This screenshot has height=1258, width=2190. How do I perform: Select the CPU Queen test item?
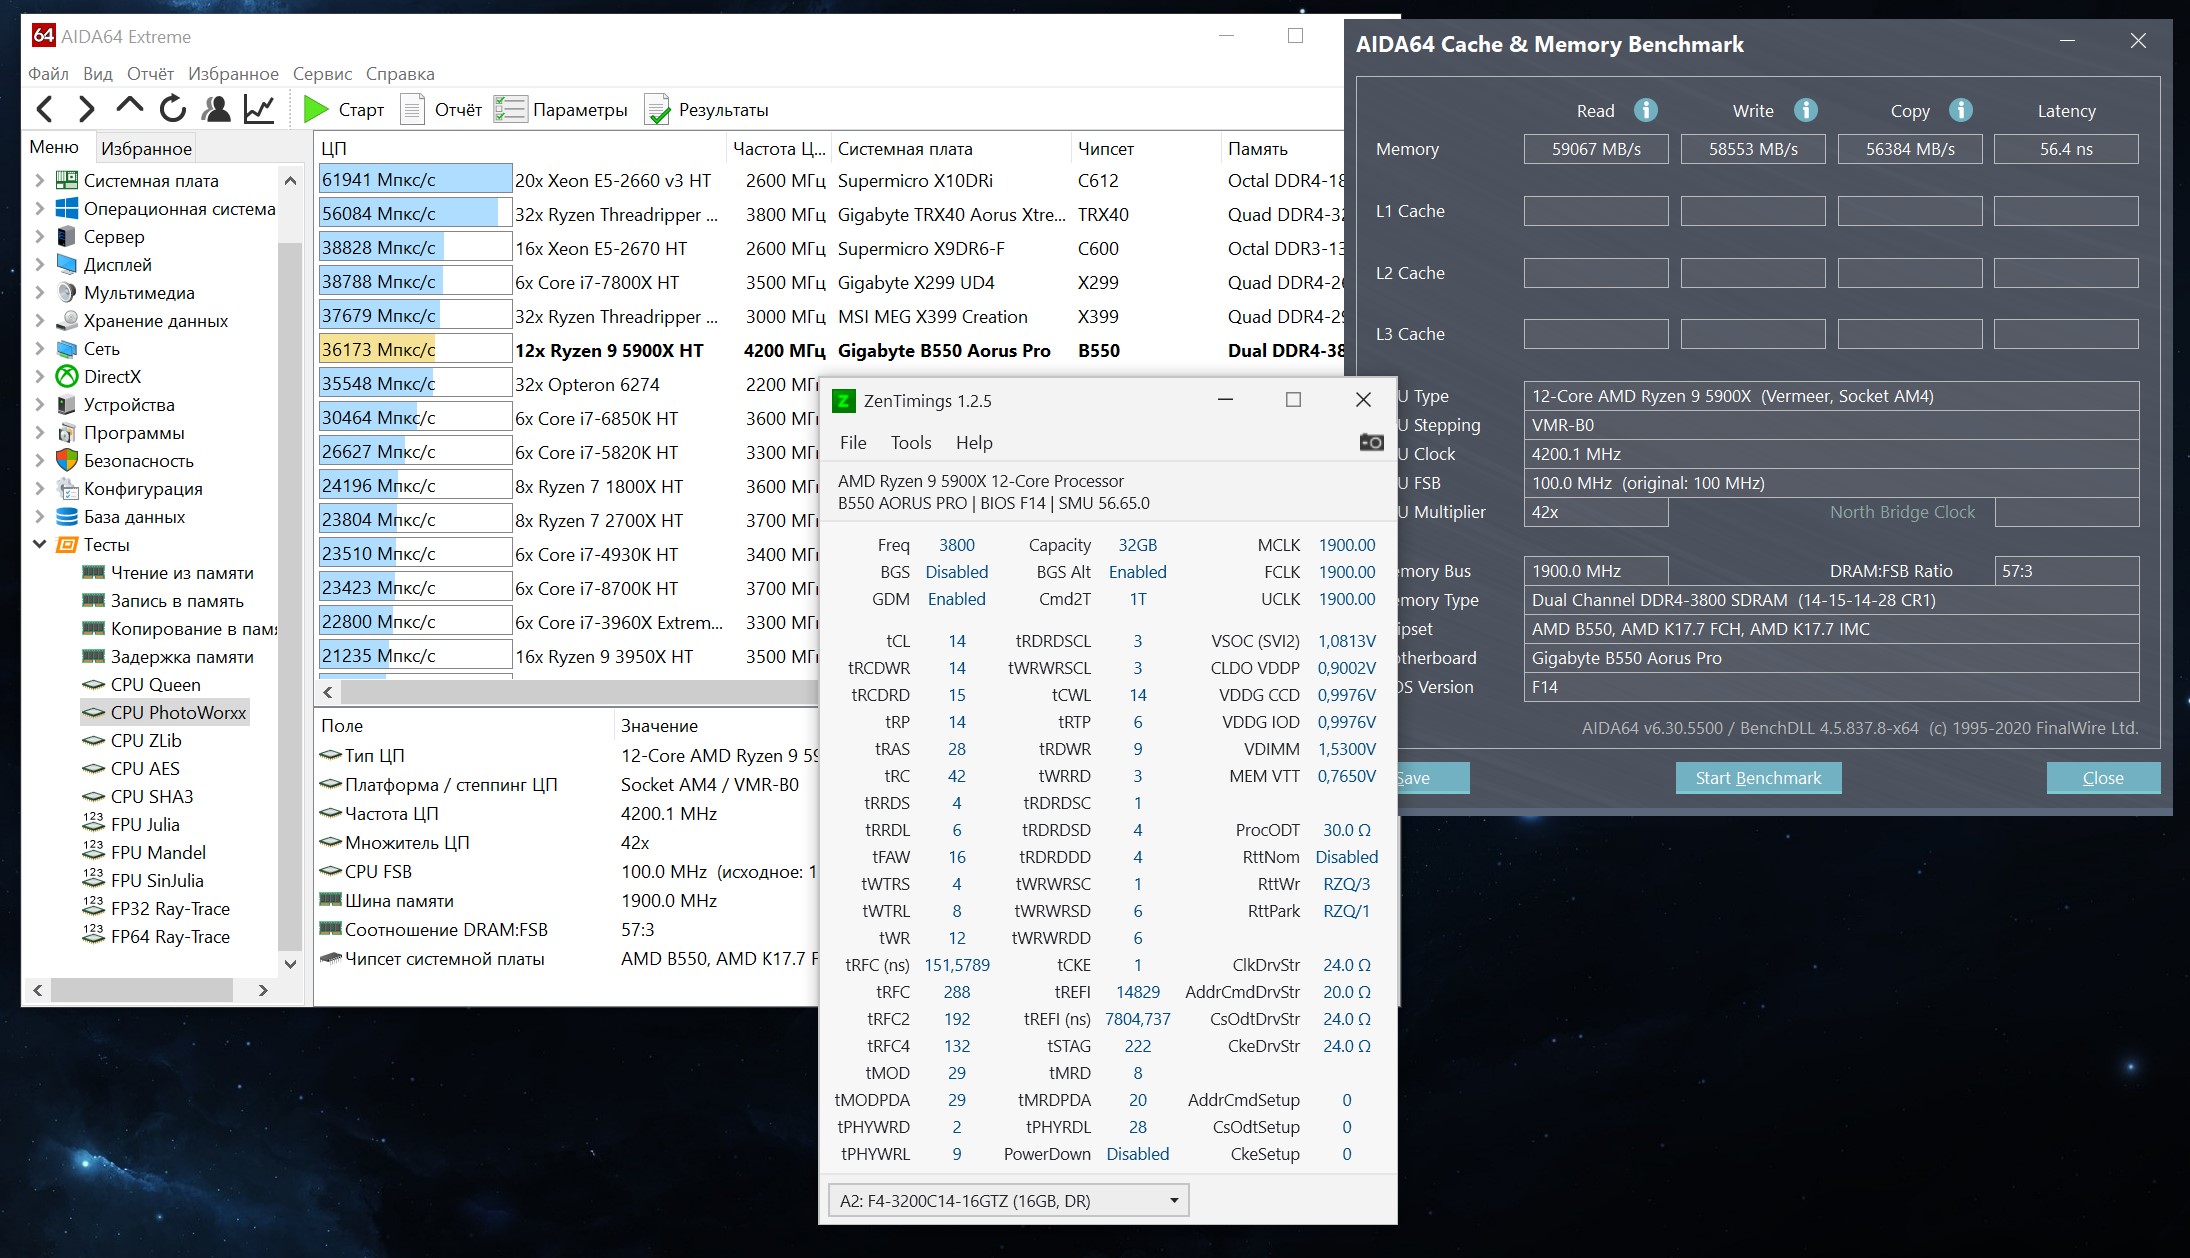tap(155, 685)
